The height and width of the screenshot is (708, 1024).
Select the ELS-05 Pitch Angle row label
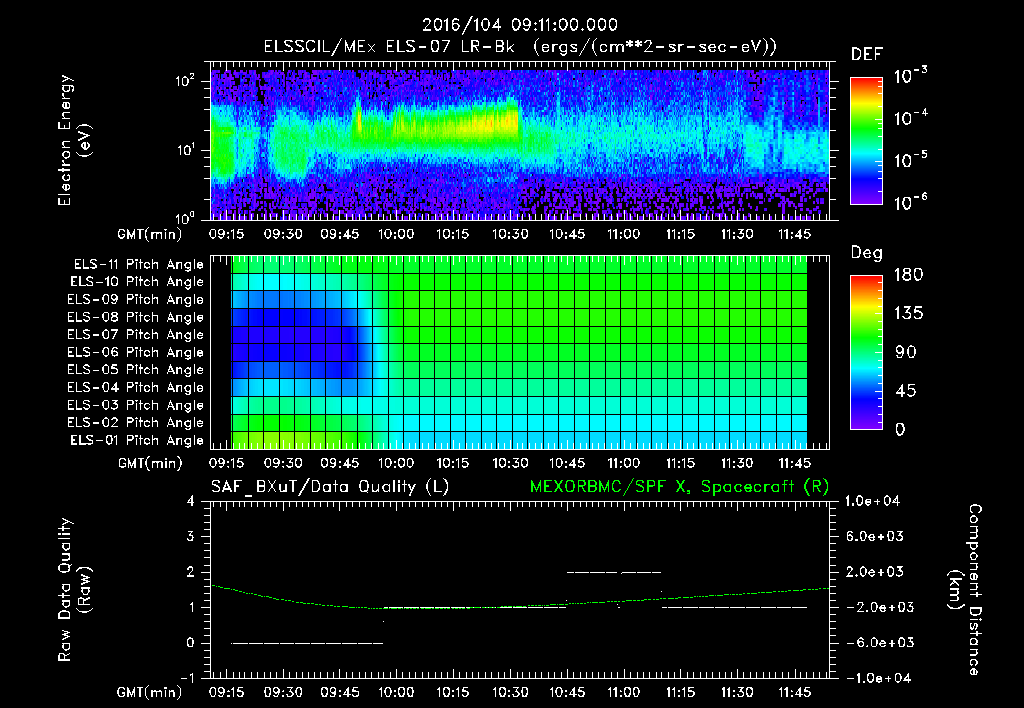tap(136, 370)
